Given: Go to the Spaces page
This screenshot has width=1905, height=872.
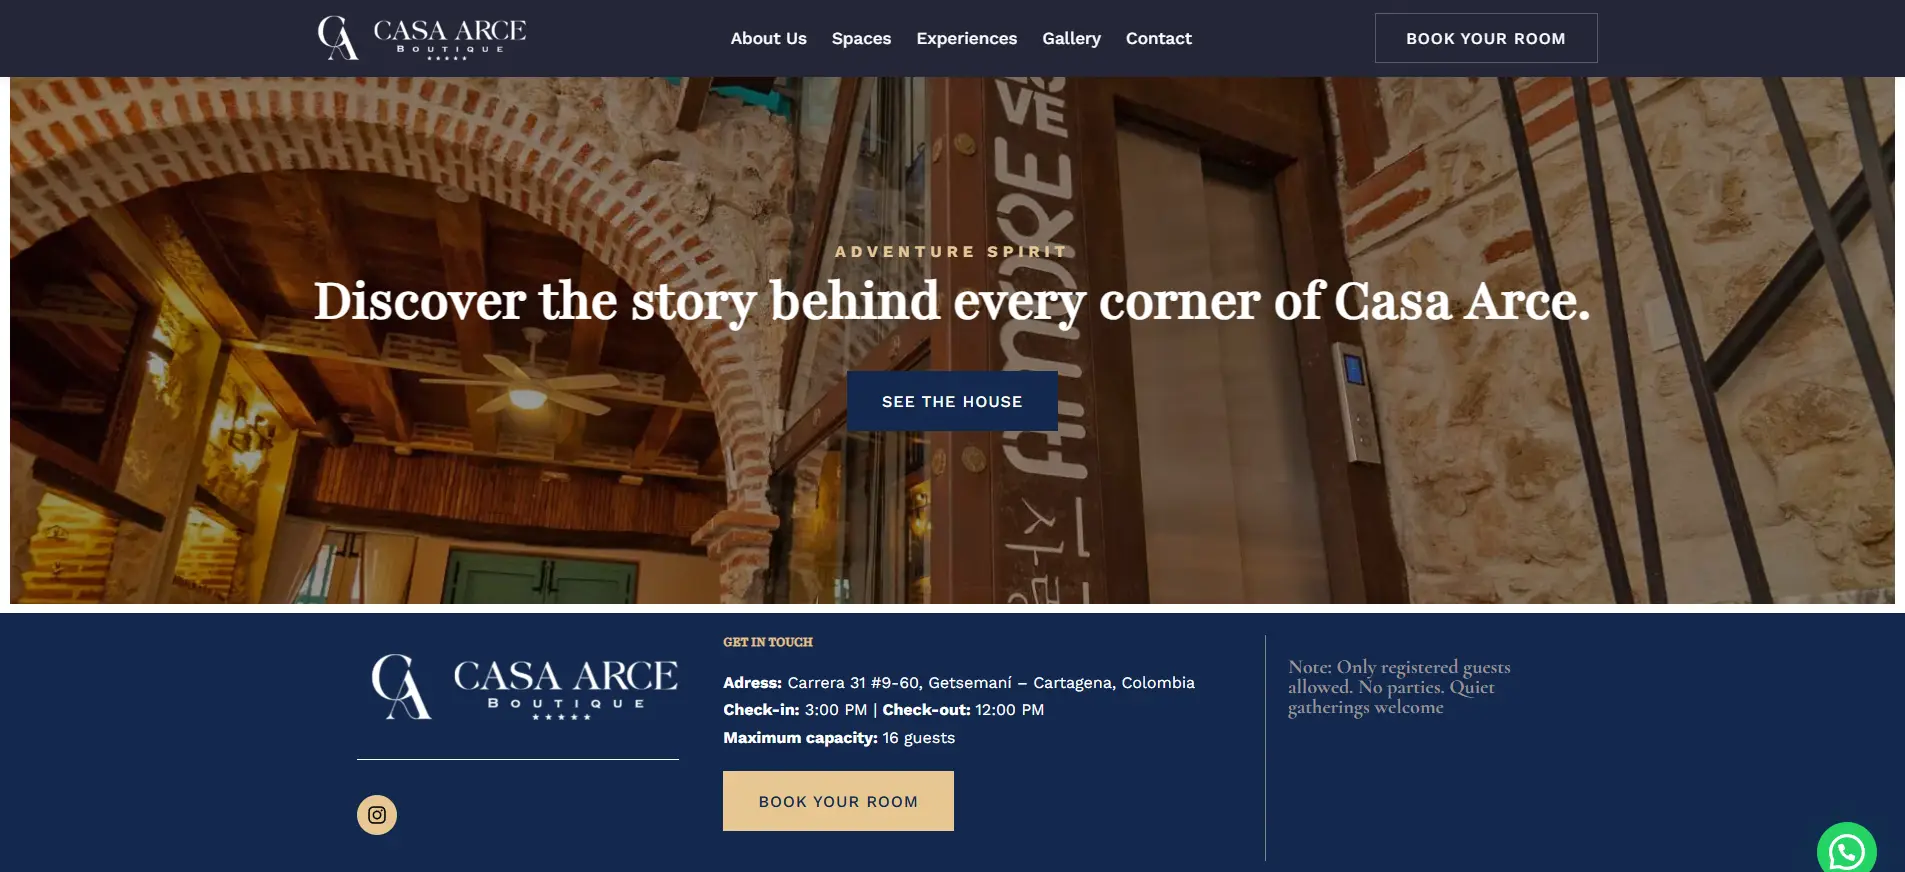Looking at the screenshot, I should (x=861, y=38).
